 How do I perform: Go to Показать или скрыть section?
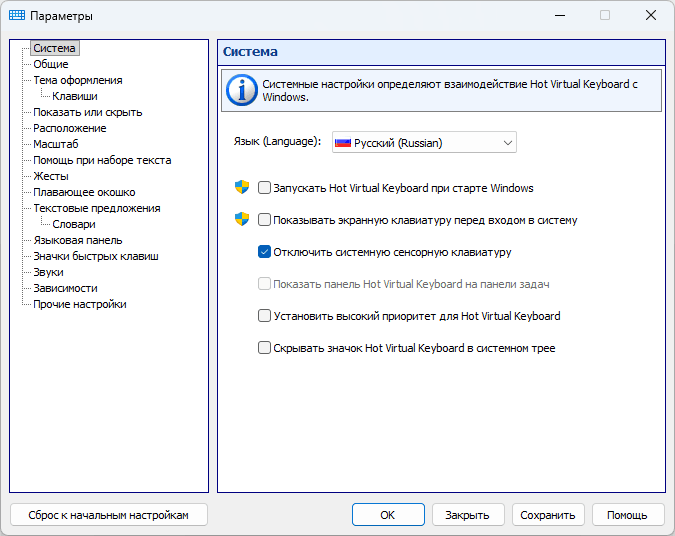(x=88, y=112)
